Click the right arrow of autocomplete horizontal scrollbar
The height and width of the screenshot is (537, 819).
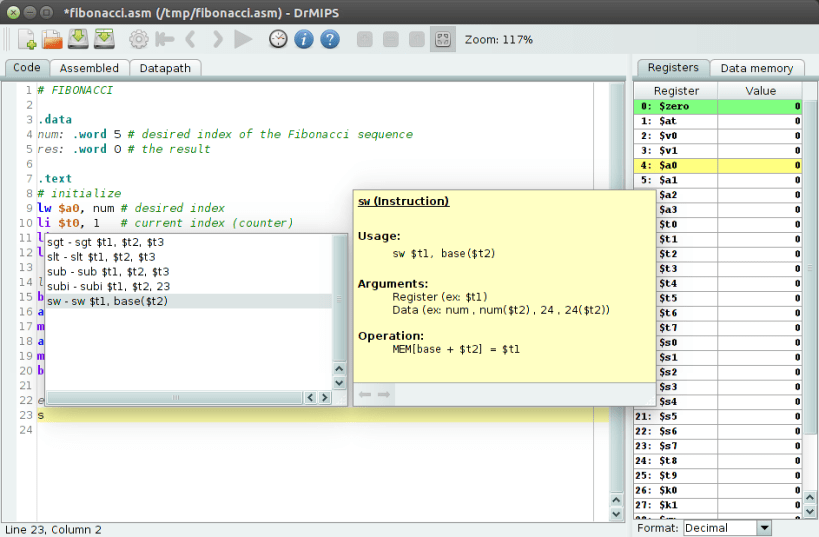click(x=325, y=398)
